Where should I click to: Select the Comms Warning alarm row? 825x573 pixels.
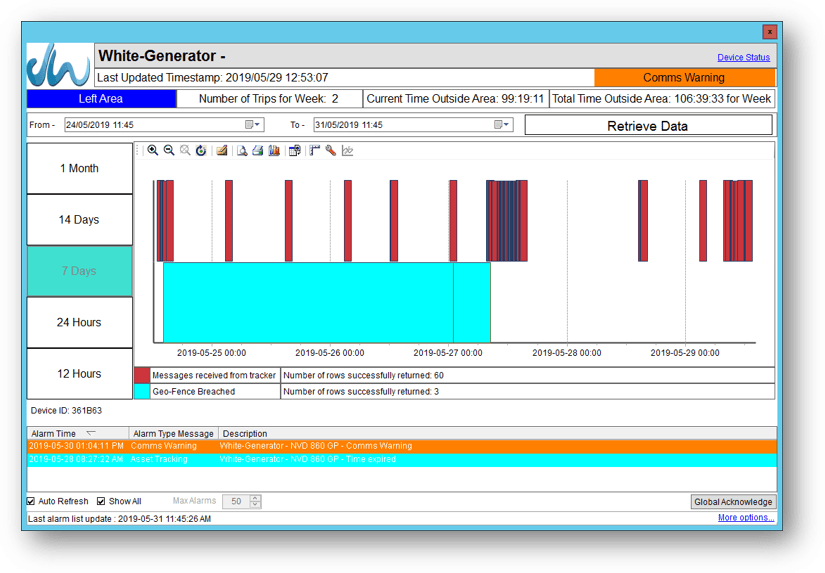pos(402,446)
